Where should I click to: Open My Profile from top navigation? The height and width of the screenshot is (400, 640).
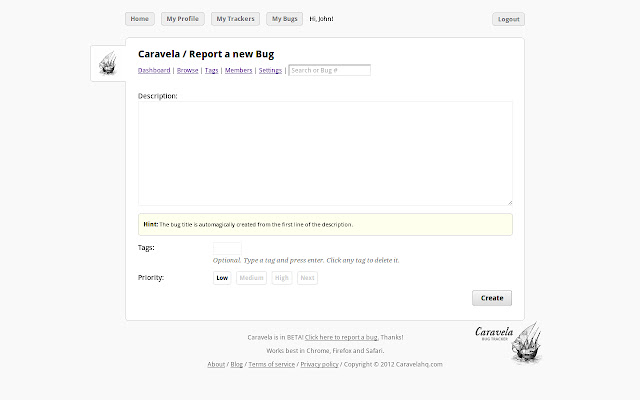point(182,19)
